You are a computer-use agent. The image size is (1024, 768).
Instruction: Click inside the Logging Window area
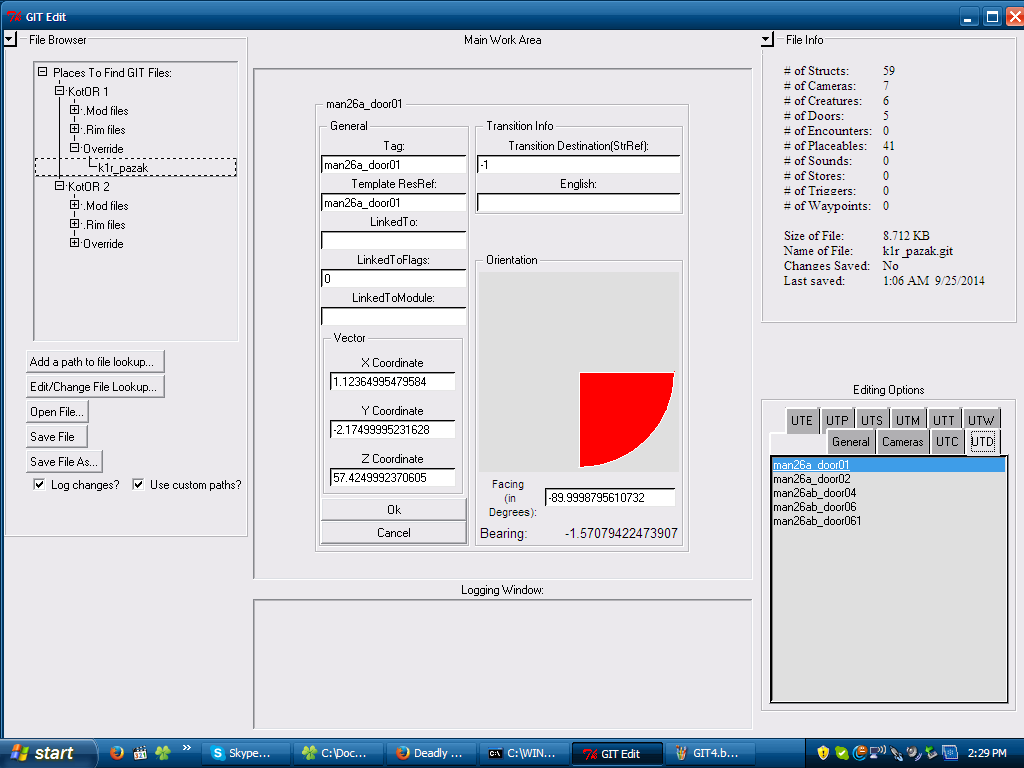pos(502,664)
